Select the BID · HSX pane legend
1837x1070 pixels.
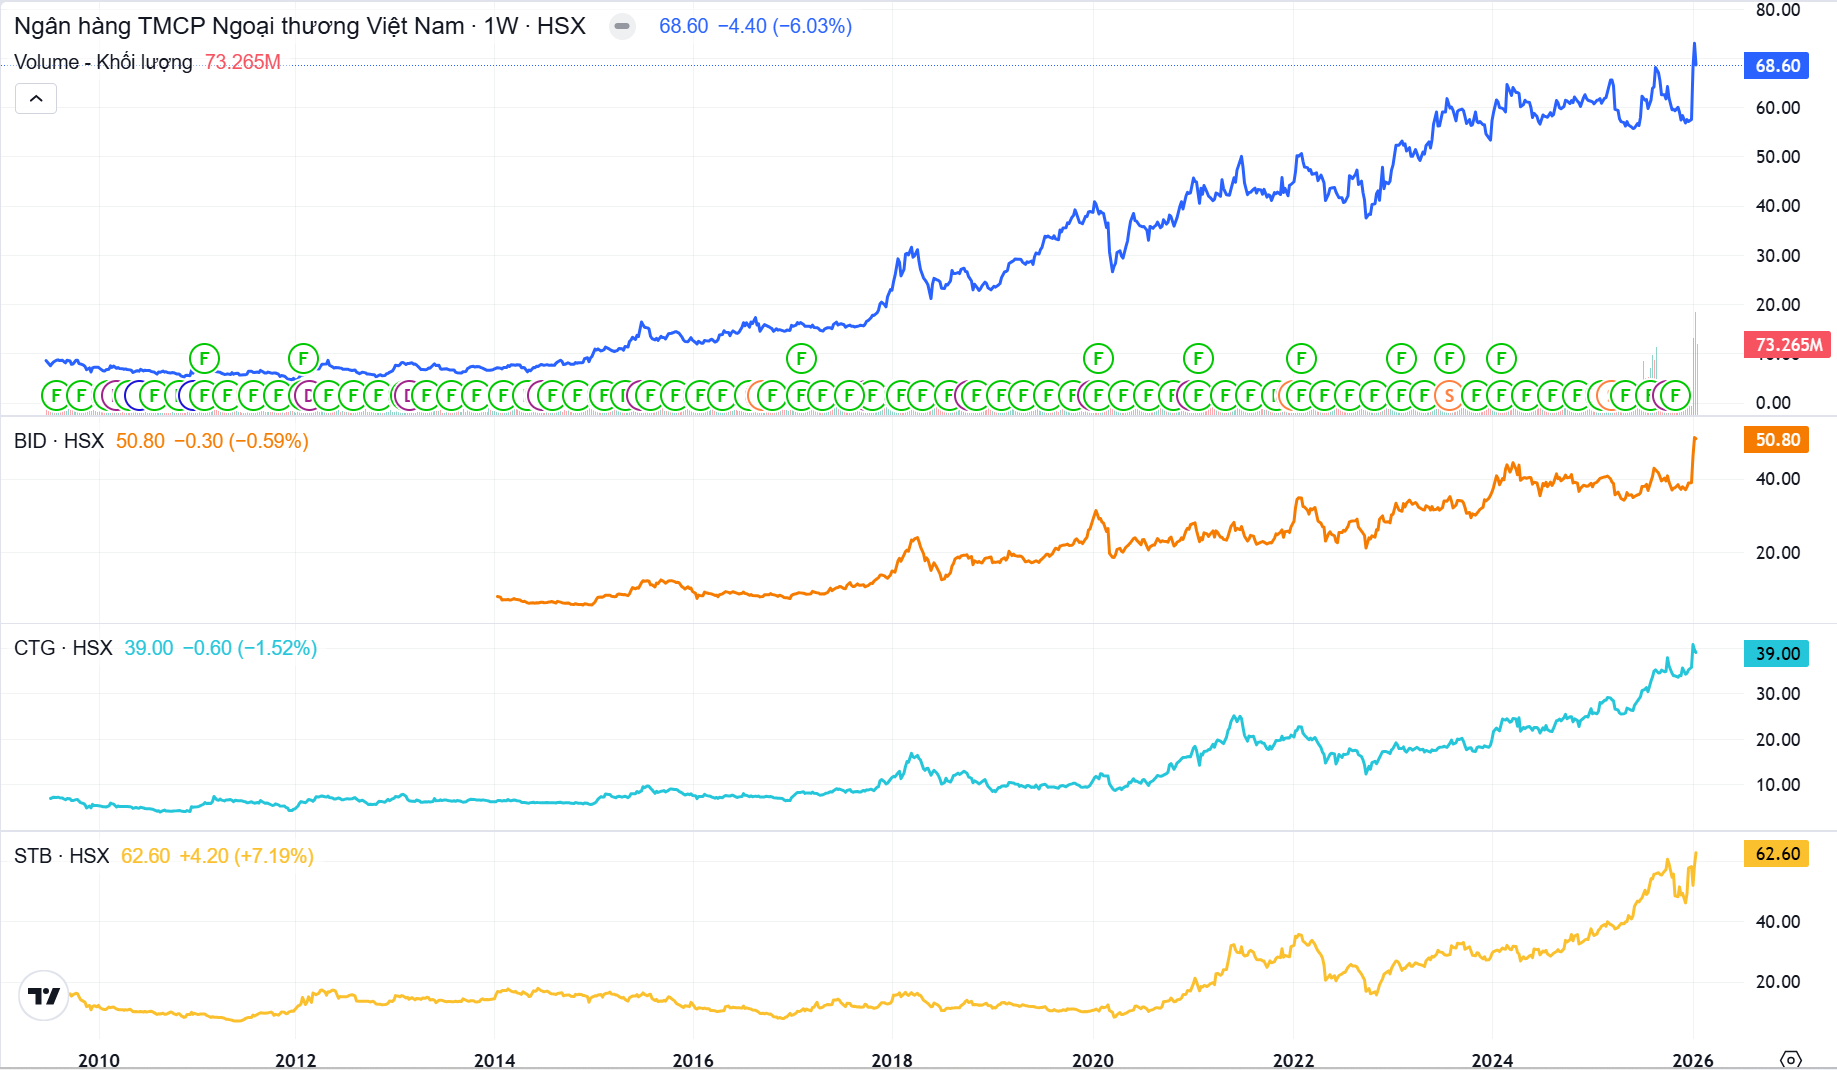coord(59,441)
